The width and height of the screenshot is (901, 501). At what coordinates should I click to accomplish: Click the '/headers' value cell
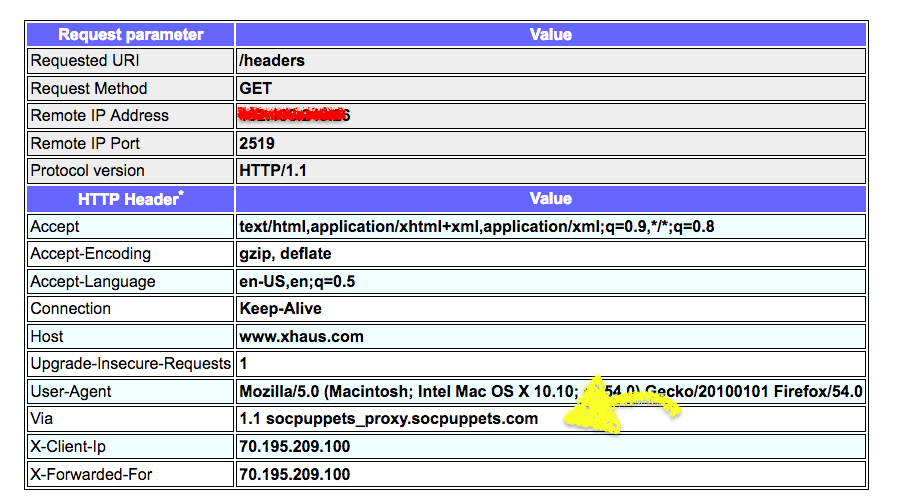550,61
